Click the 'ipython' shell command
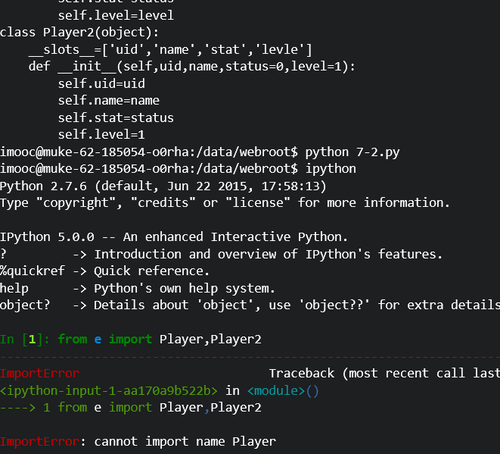 tap(331, 169)
